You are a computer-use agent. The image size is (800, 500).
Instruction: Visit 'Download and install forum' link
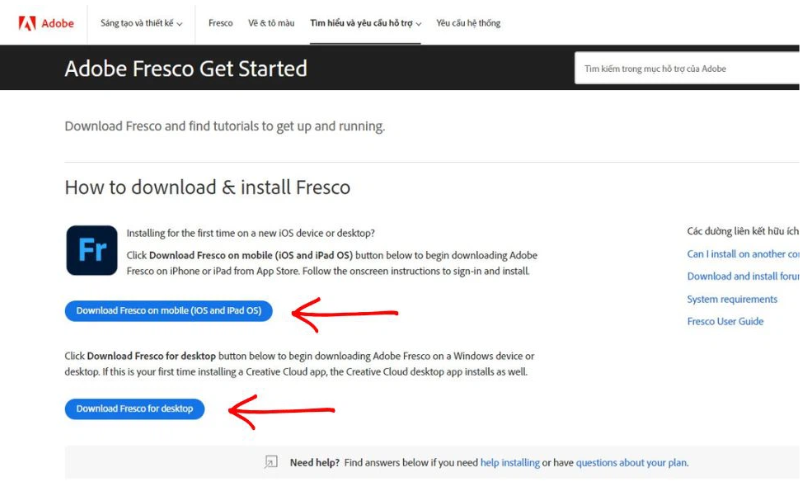(742, 276)
